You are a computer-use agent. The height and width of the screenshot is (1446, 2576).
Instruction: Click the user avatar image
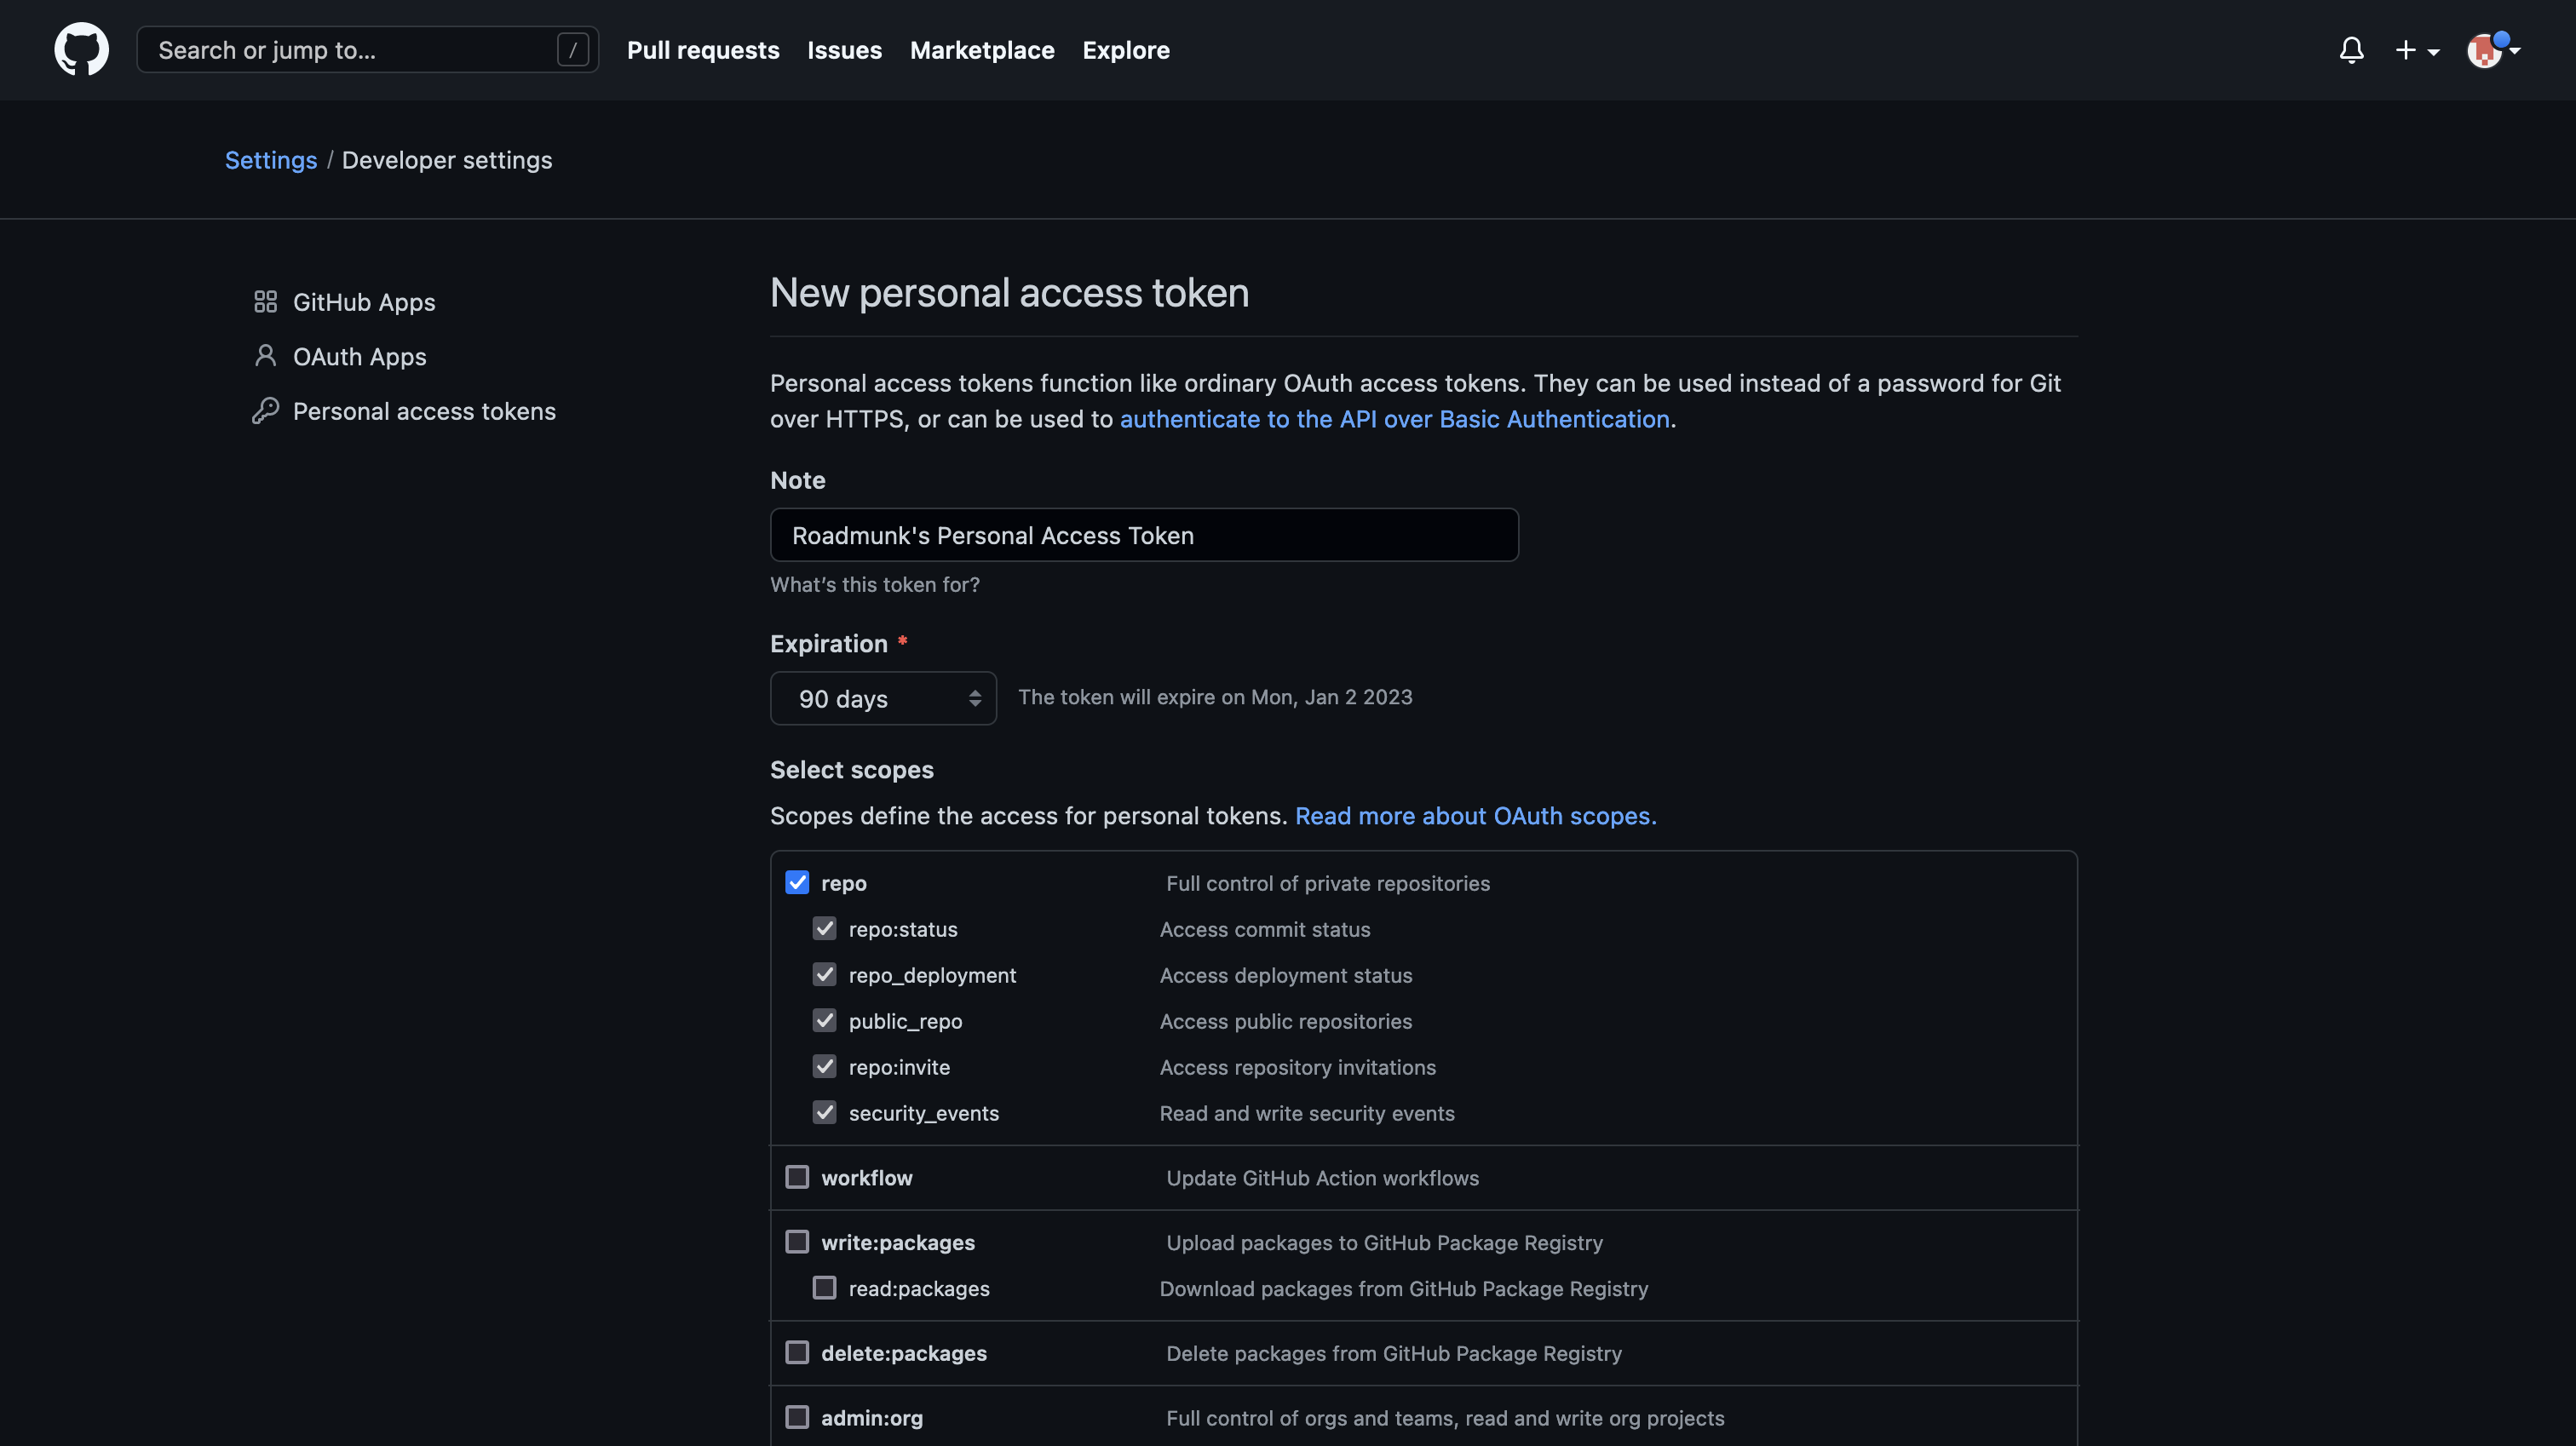tap(2483, 51)
